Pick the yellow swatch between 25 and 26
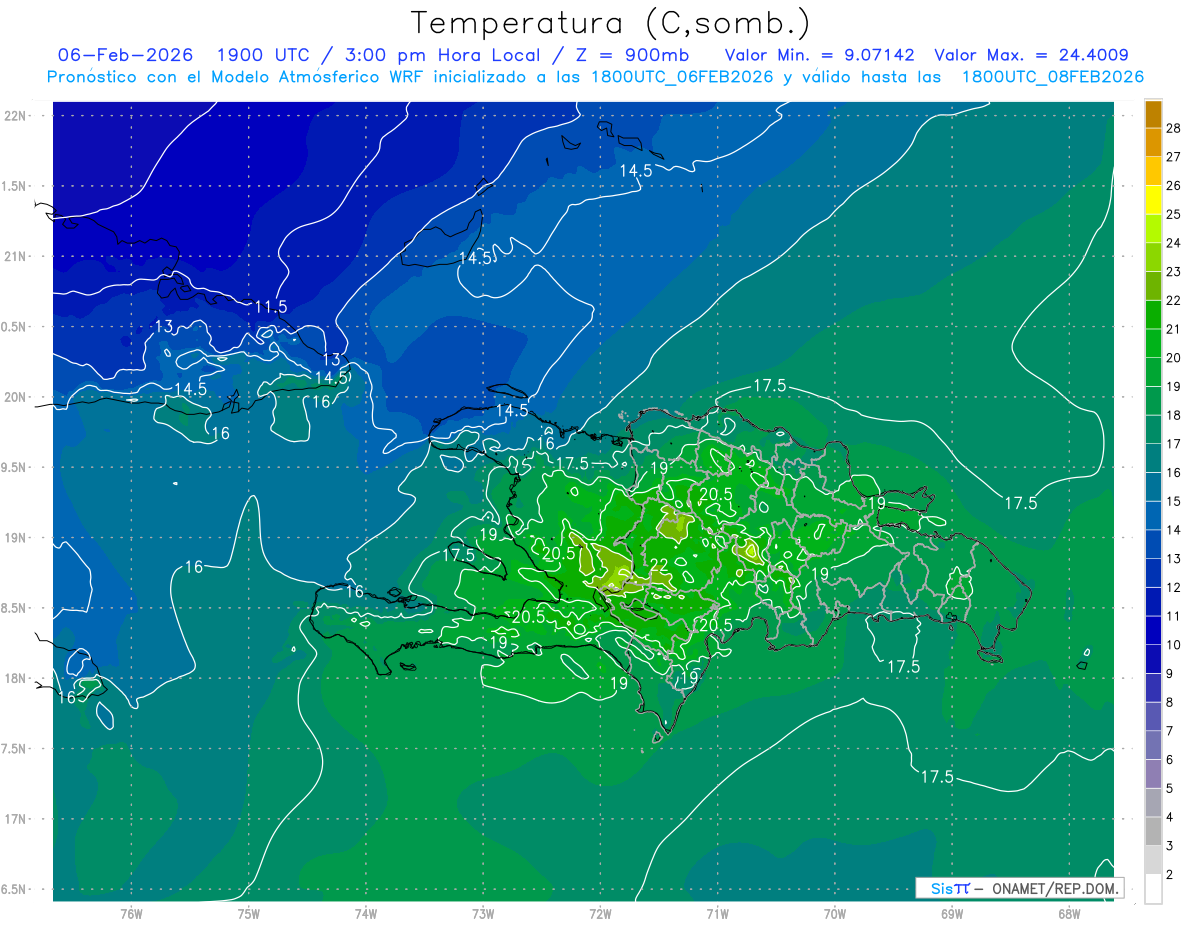1200x927 pixels. tap(1153, 199)
